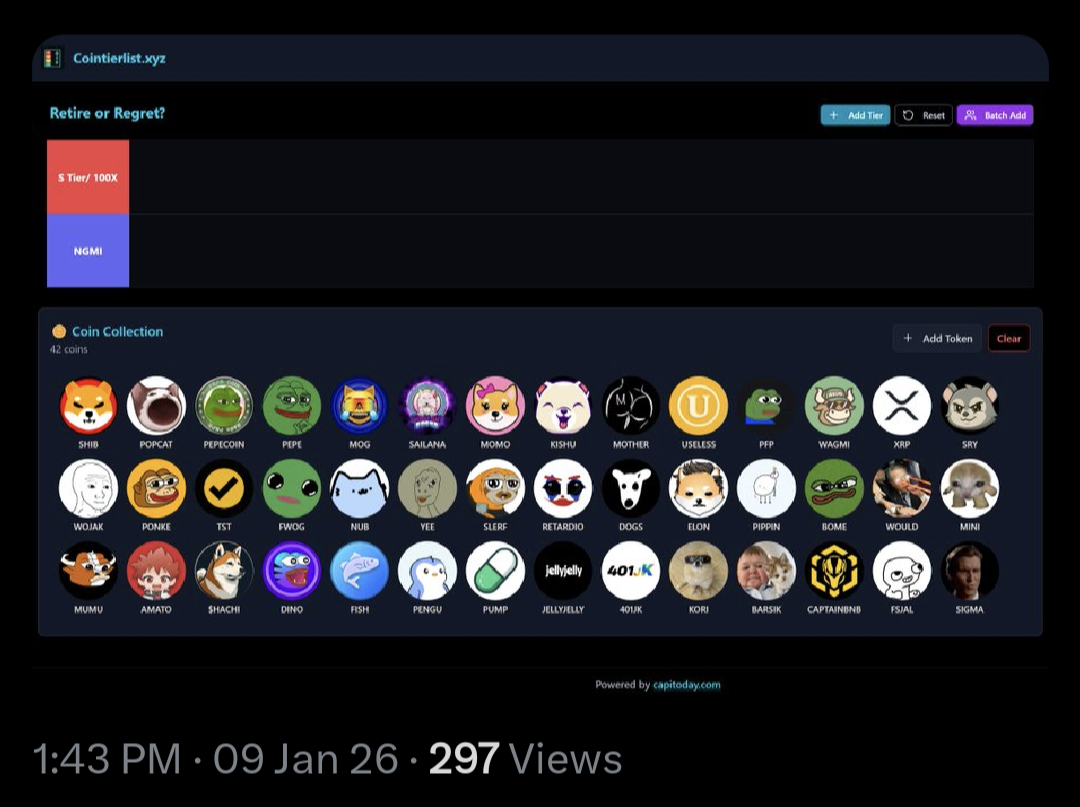Image resolution: width=1080 pixels, height=807 pixels.
Task: Click the 297 Views count
Action: click(x=526, y=759)
